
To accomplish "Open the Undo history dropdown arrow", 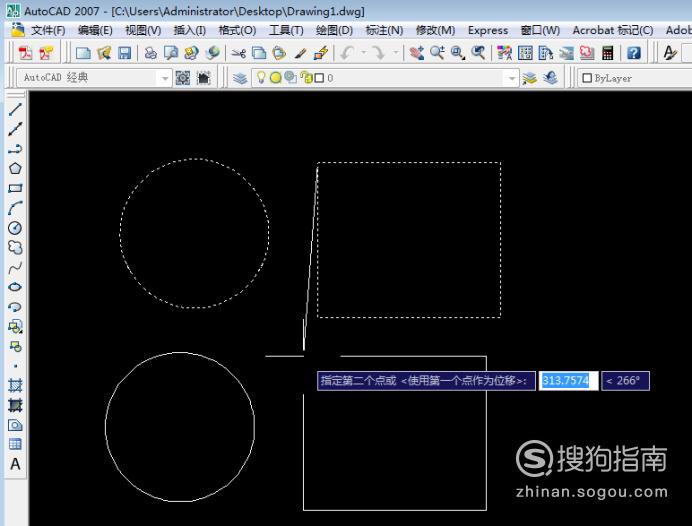I will (x=364, y=53).
